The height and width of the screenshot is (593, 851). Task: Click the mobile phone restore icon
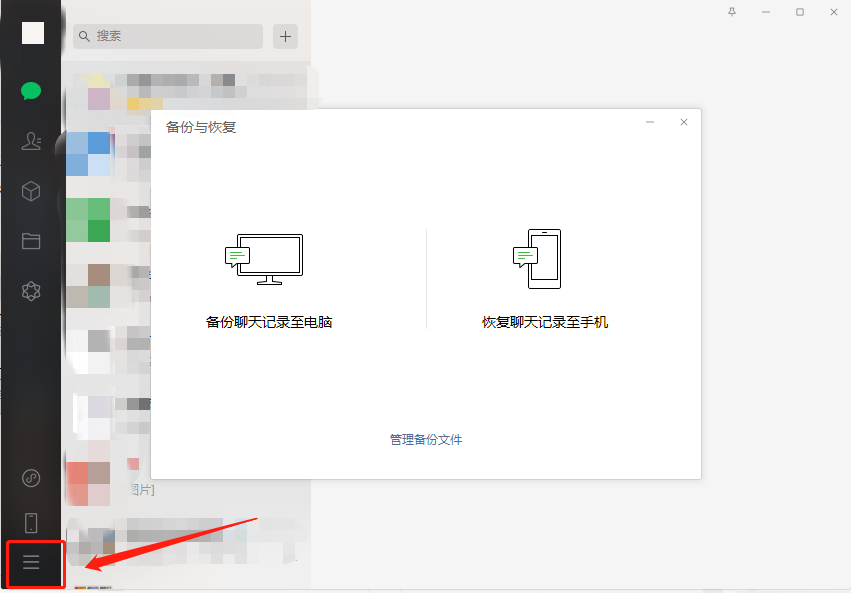pyautogui.click(x=537, y=259)
